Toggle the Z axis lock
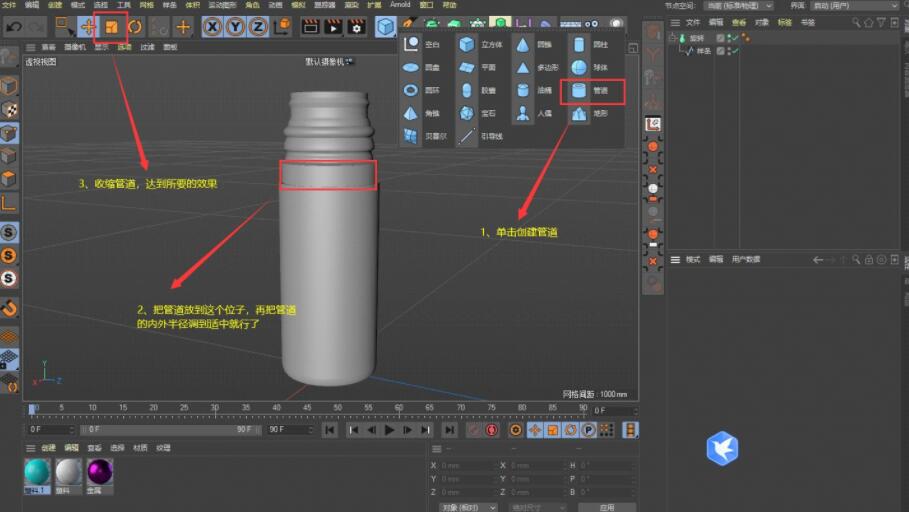Viewport: 909px width, 512px height. pyautogui.click(x=259, y=27)
